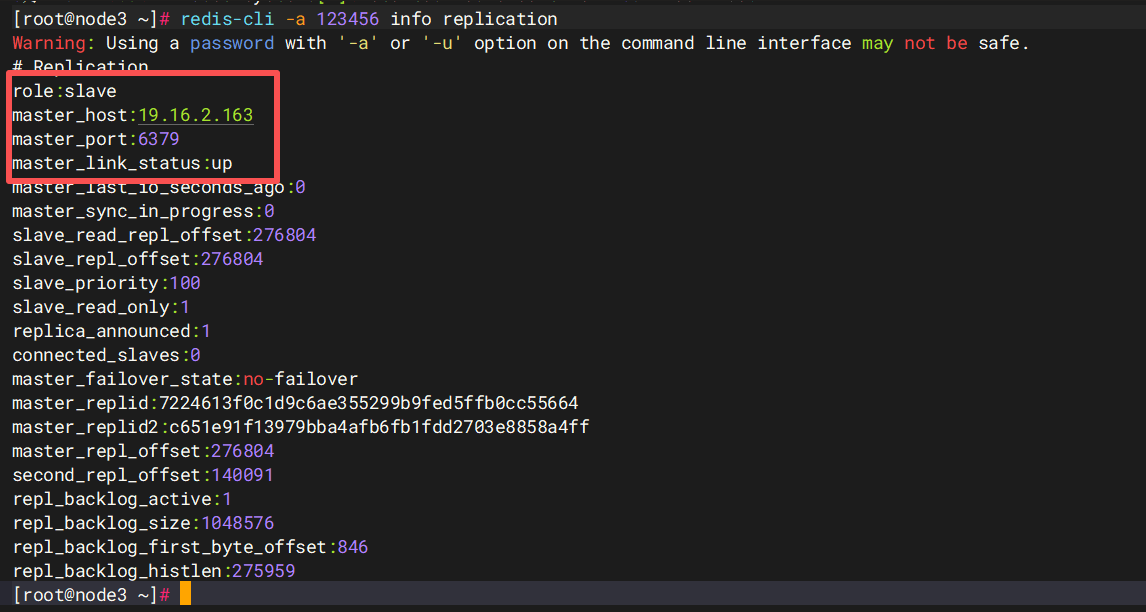Viewport: 1146px width, 612px height.
Task: Click the master_link_status:up line
Action: pyautogui.click(x=122, y=163)
